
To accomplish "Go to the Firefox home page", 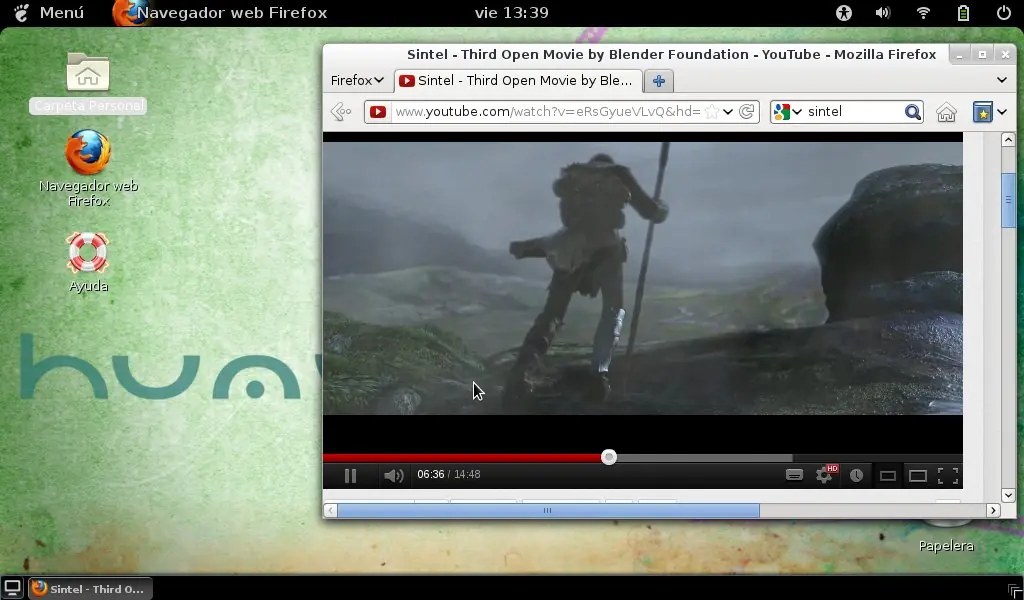I will 946,112.
